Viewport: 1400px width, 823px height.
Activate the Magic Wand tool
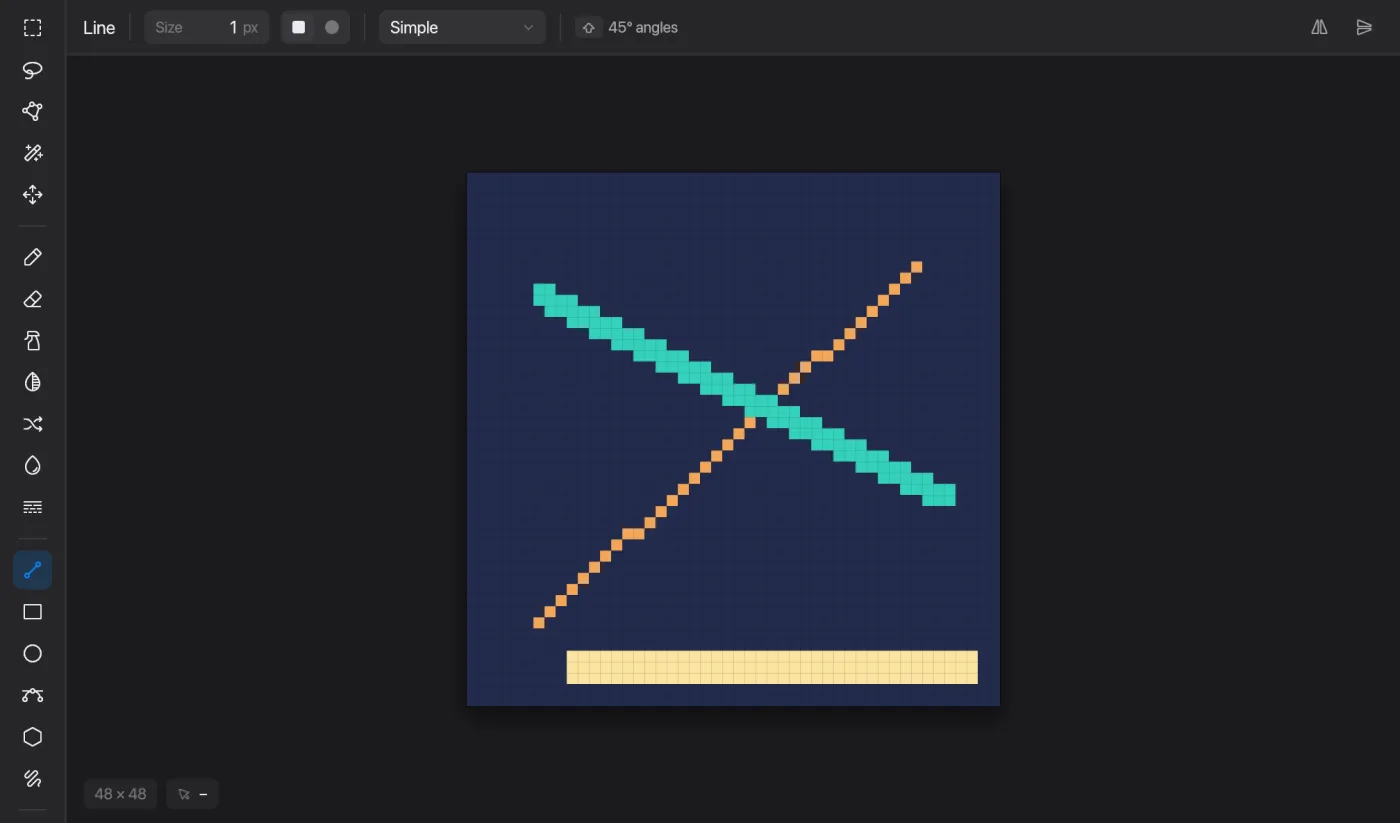pyautogui.click(x=32, y=153)
